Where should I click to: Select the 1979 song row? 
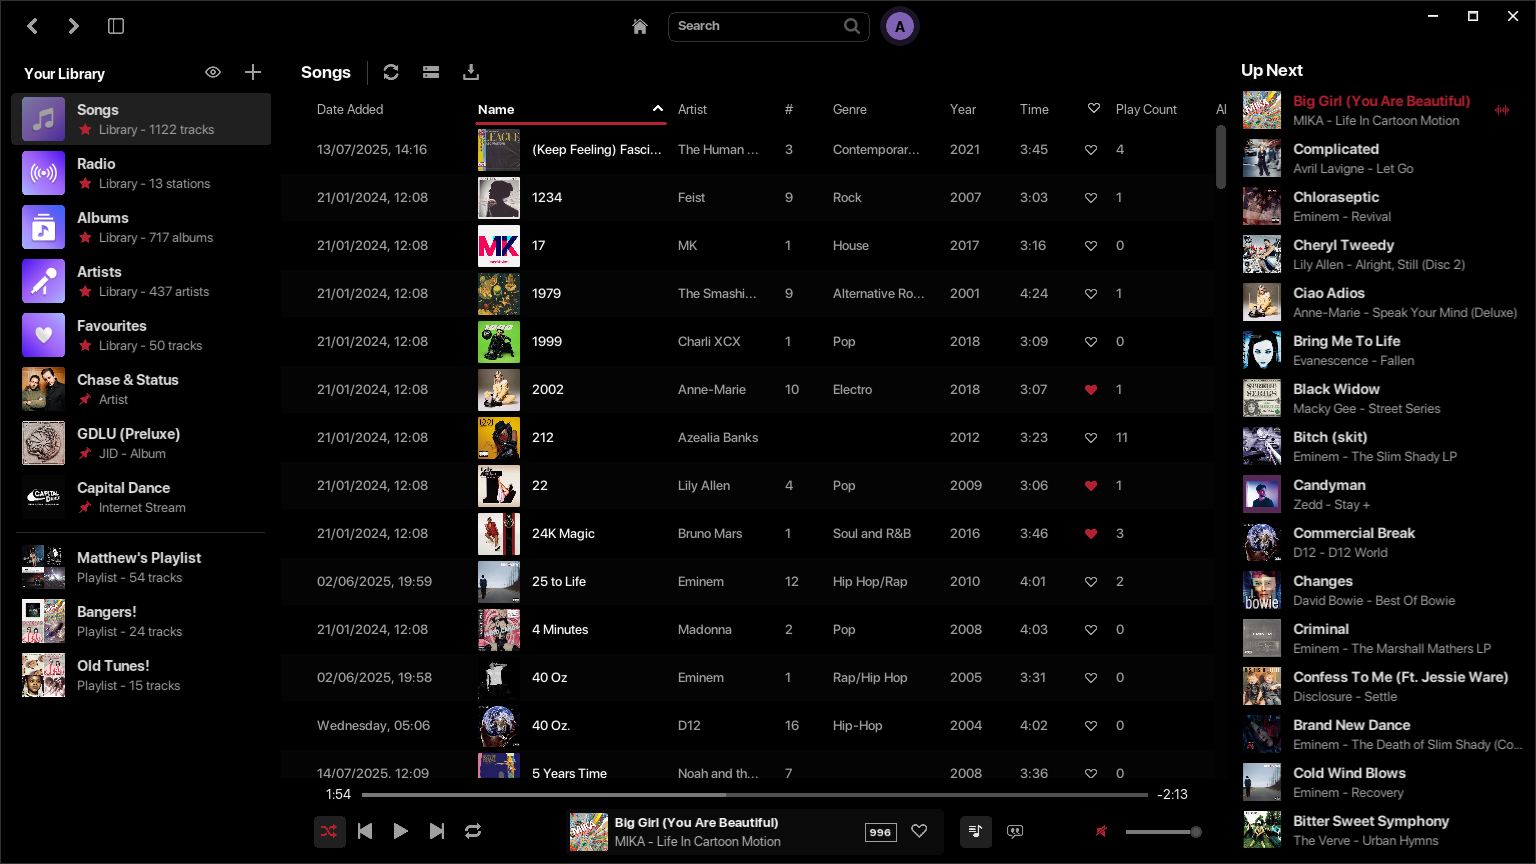(747, 294)
